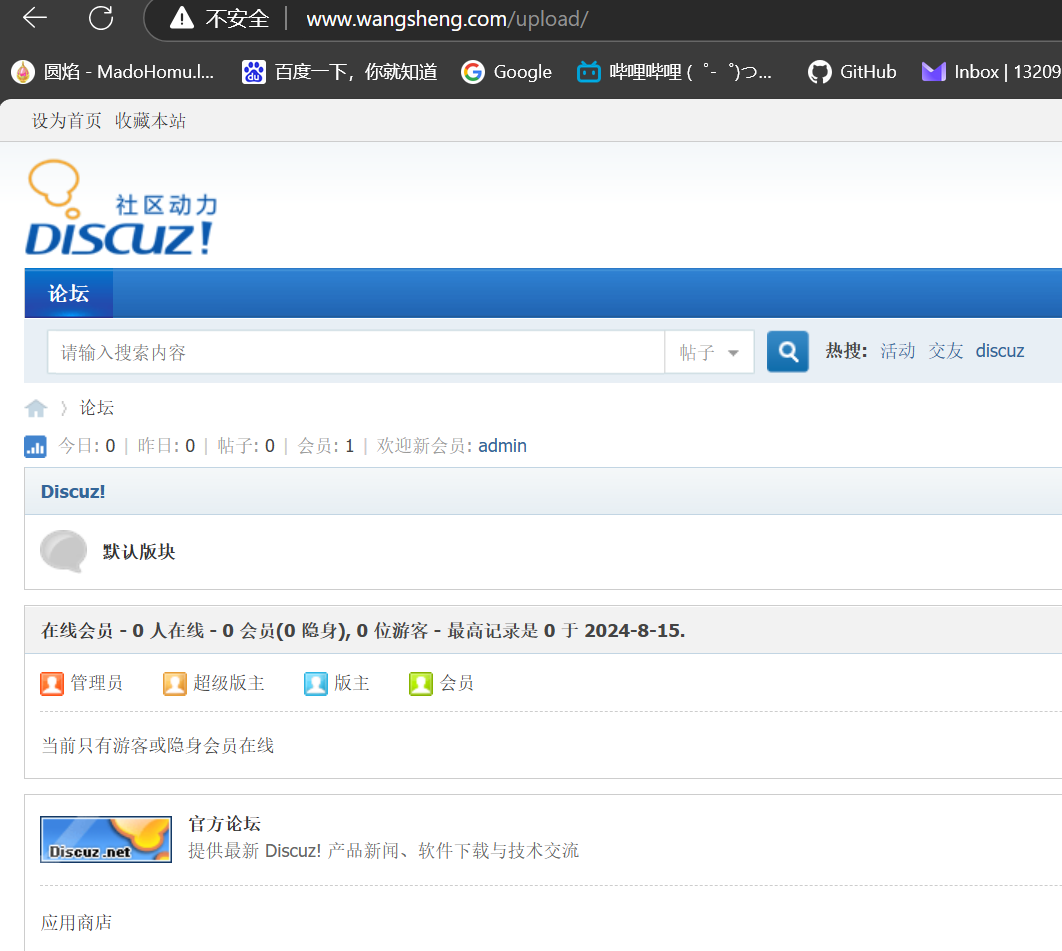
Task: Click the home breadcrumb icon
Action: (36, 408)
